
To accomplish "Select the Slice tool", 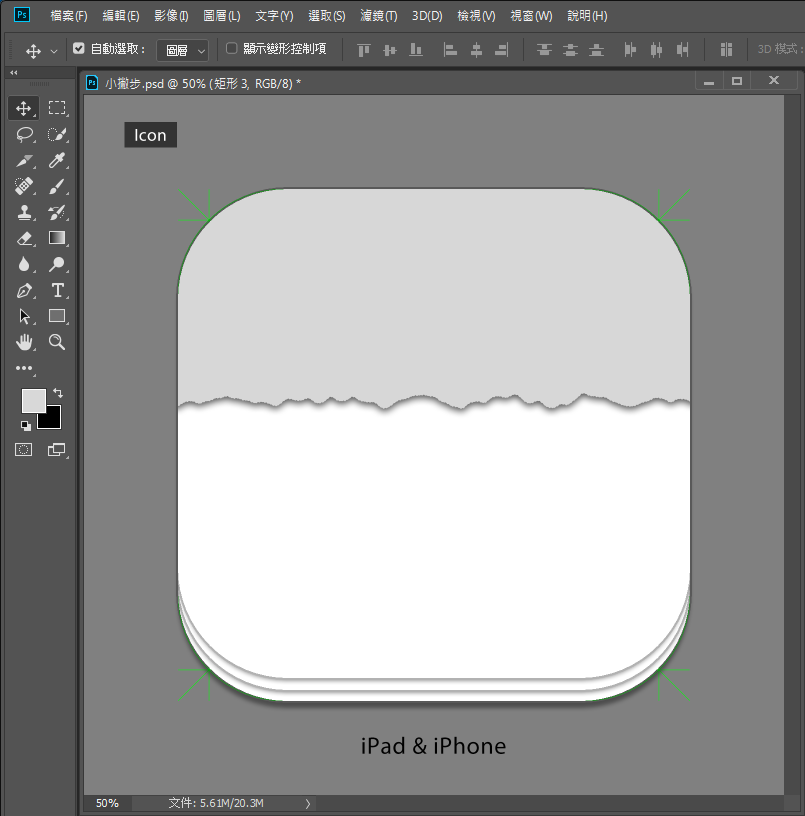I will [24, 160].
